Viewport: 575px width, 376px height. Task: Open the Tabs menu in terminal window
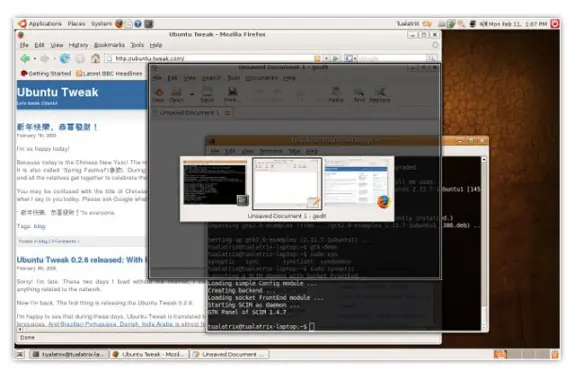(x=294, y=151)
